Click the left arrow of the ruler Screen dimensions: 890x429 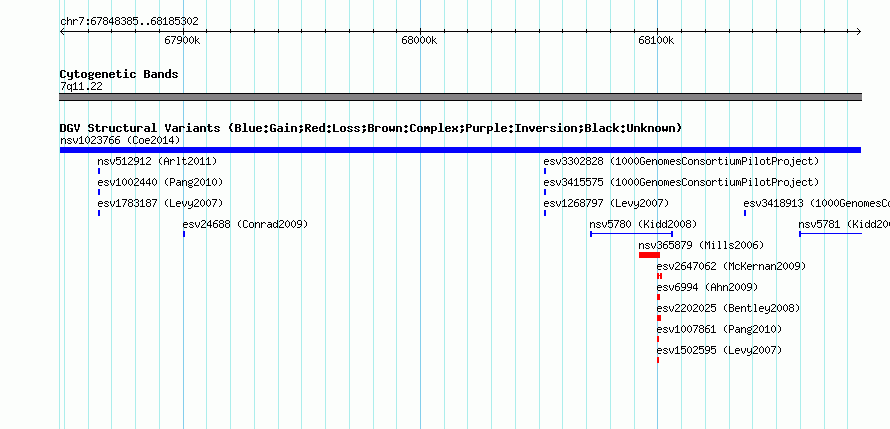[x=62, y=32]
